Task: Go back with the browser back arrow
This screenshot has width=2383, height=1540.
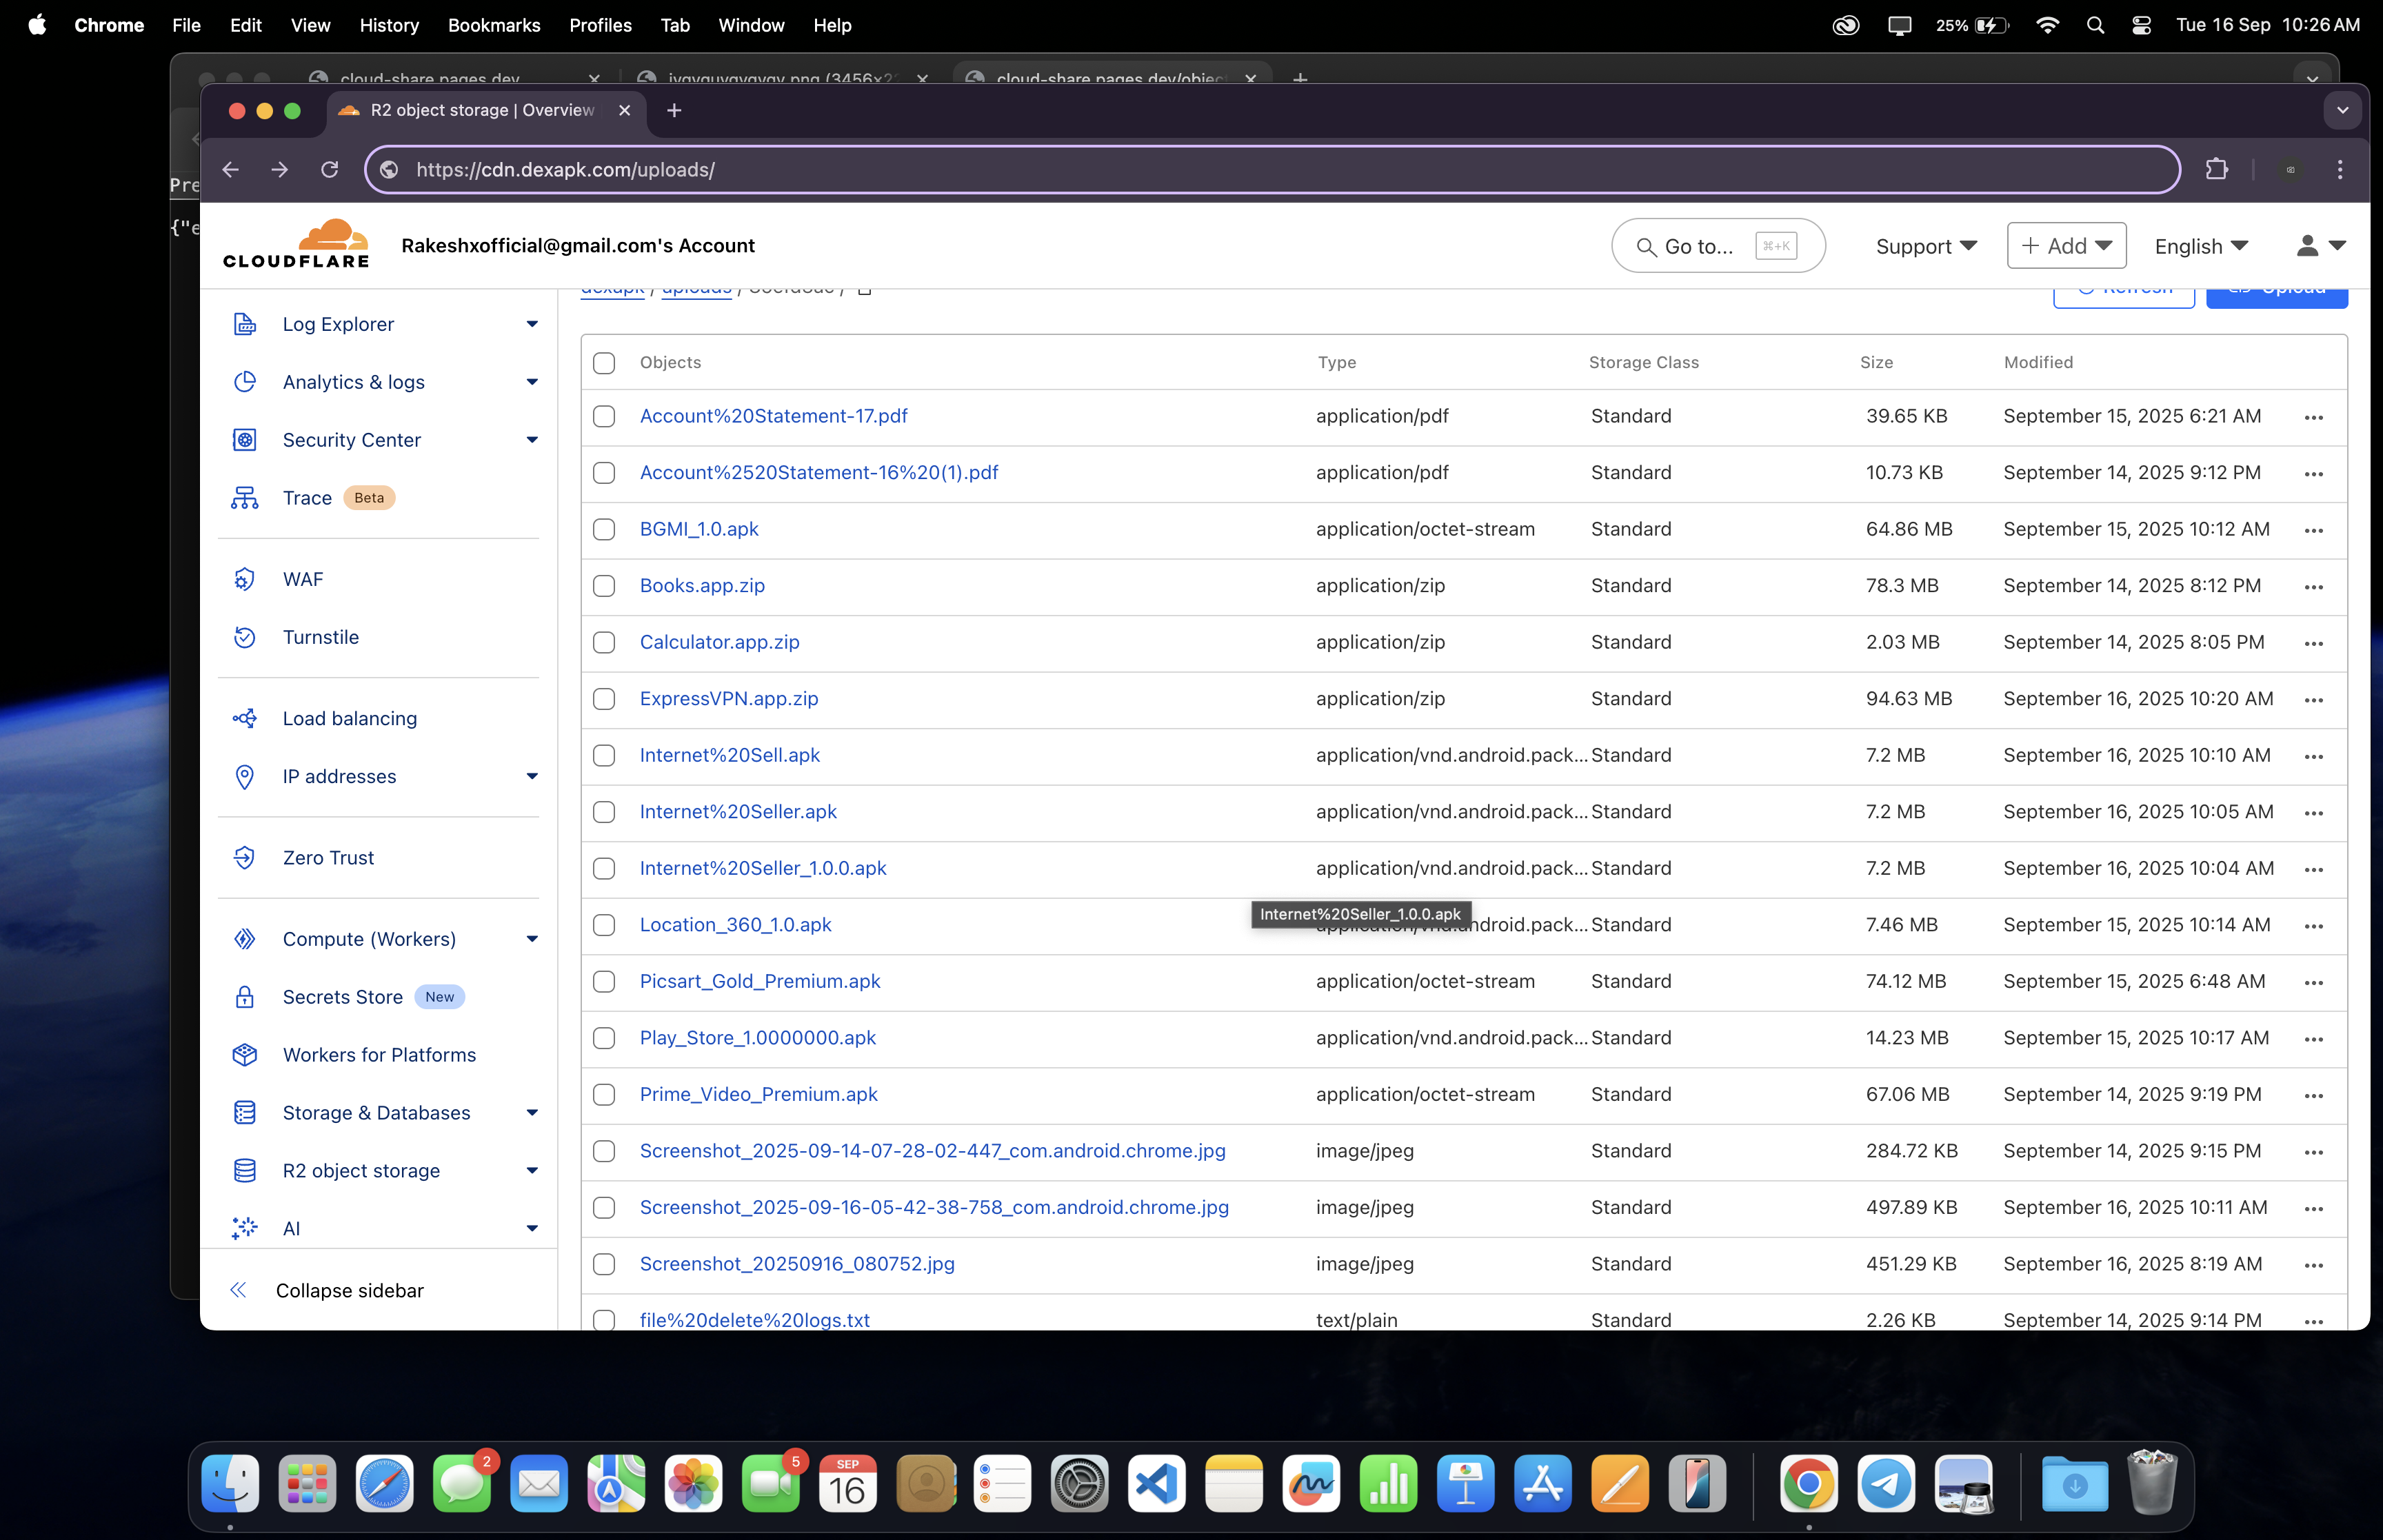Action: (x=231, y=169)
